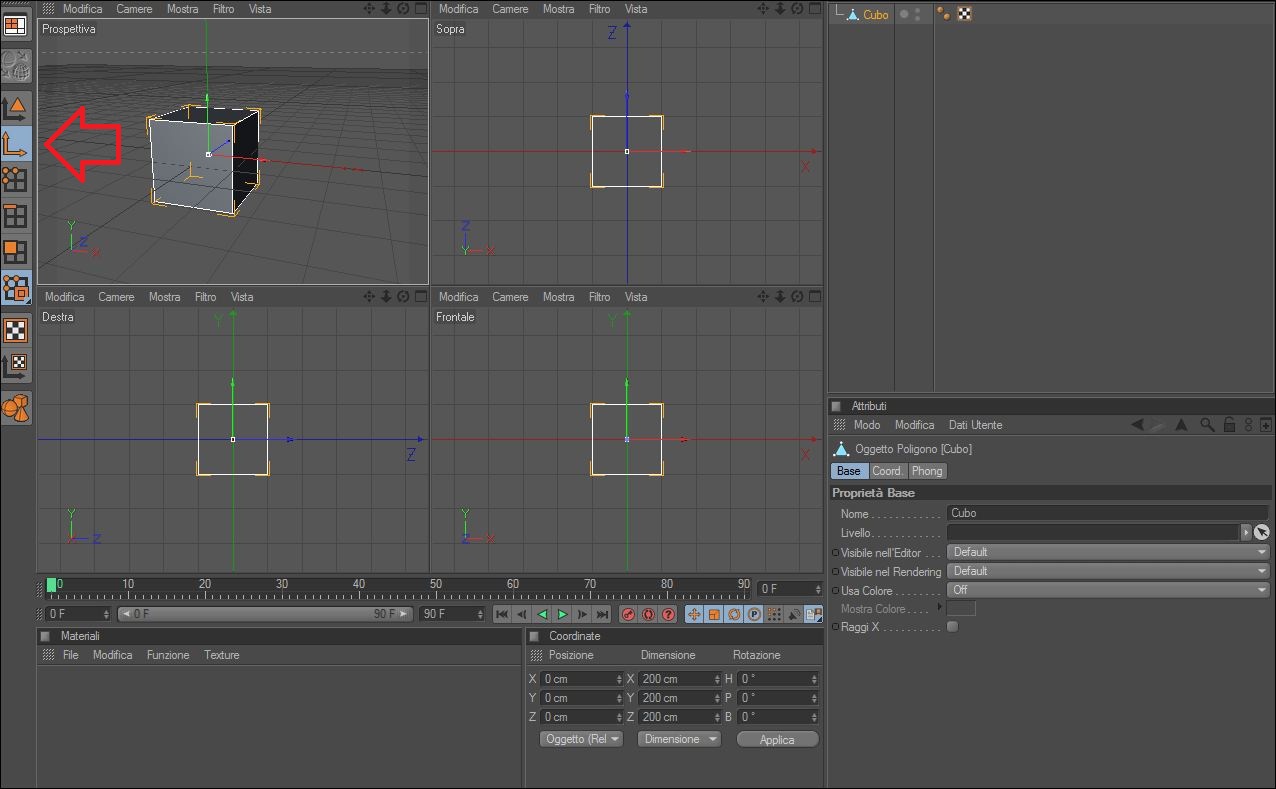Screen dimensions: 1276x789
Task: Click the Applica button
Action: (x=777, y=740)
